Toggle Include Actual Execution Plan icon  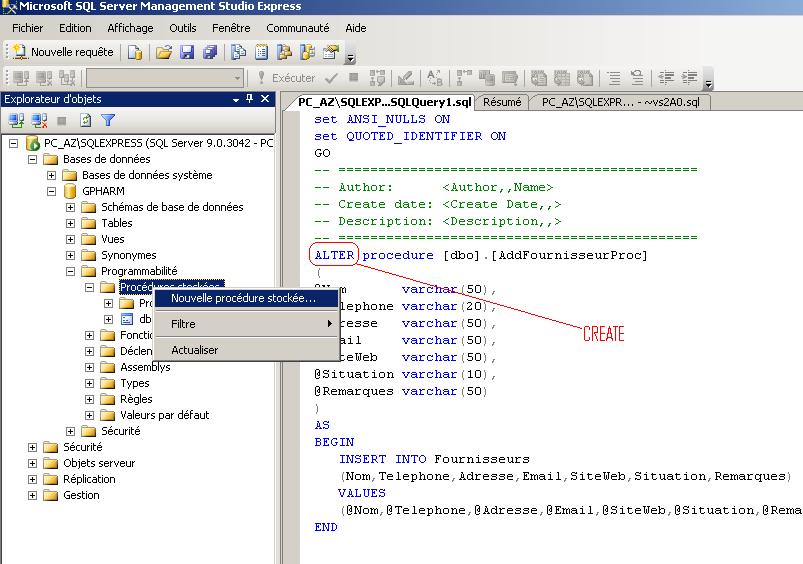click(464, 78)
